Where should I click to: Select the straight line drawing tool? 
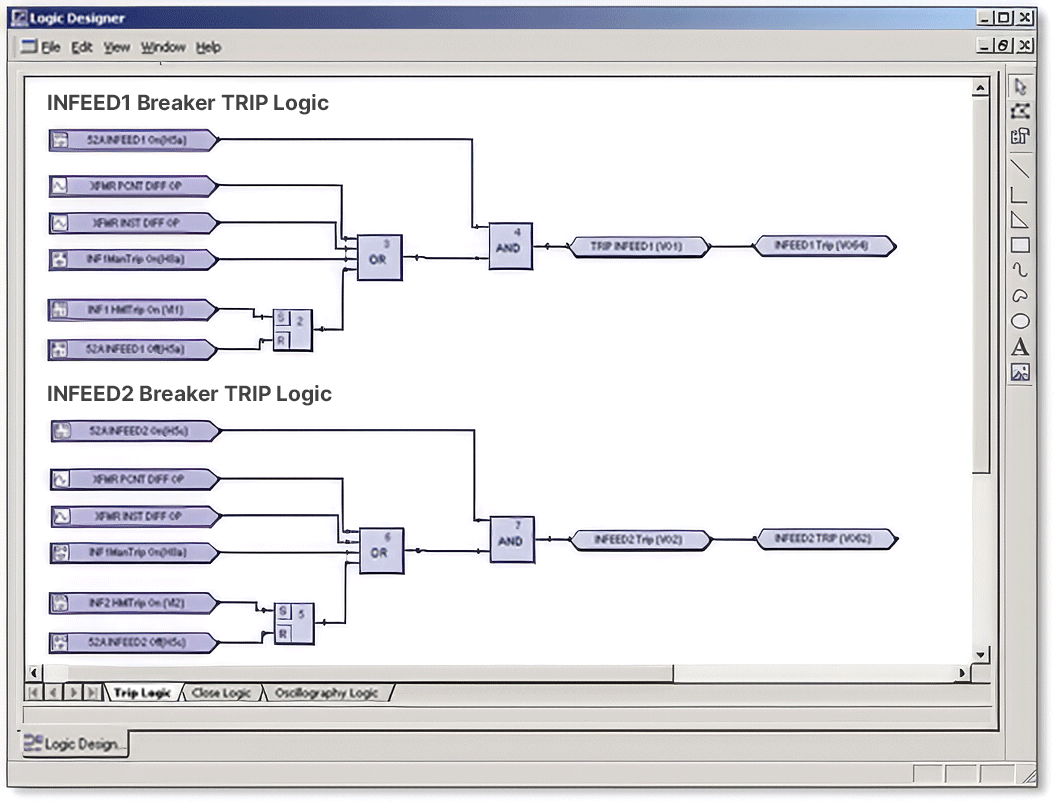pyautogui.click(x=1020, y=167)
